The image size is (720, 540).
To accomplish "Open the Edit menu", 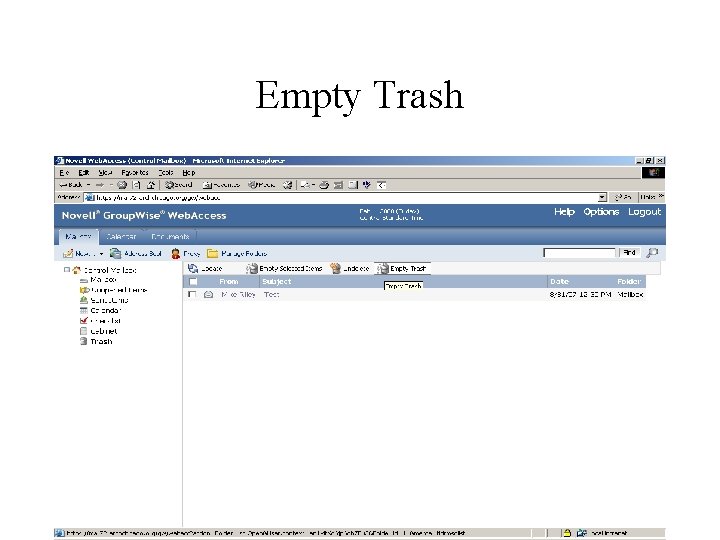I will (84, 173).
